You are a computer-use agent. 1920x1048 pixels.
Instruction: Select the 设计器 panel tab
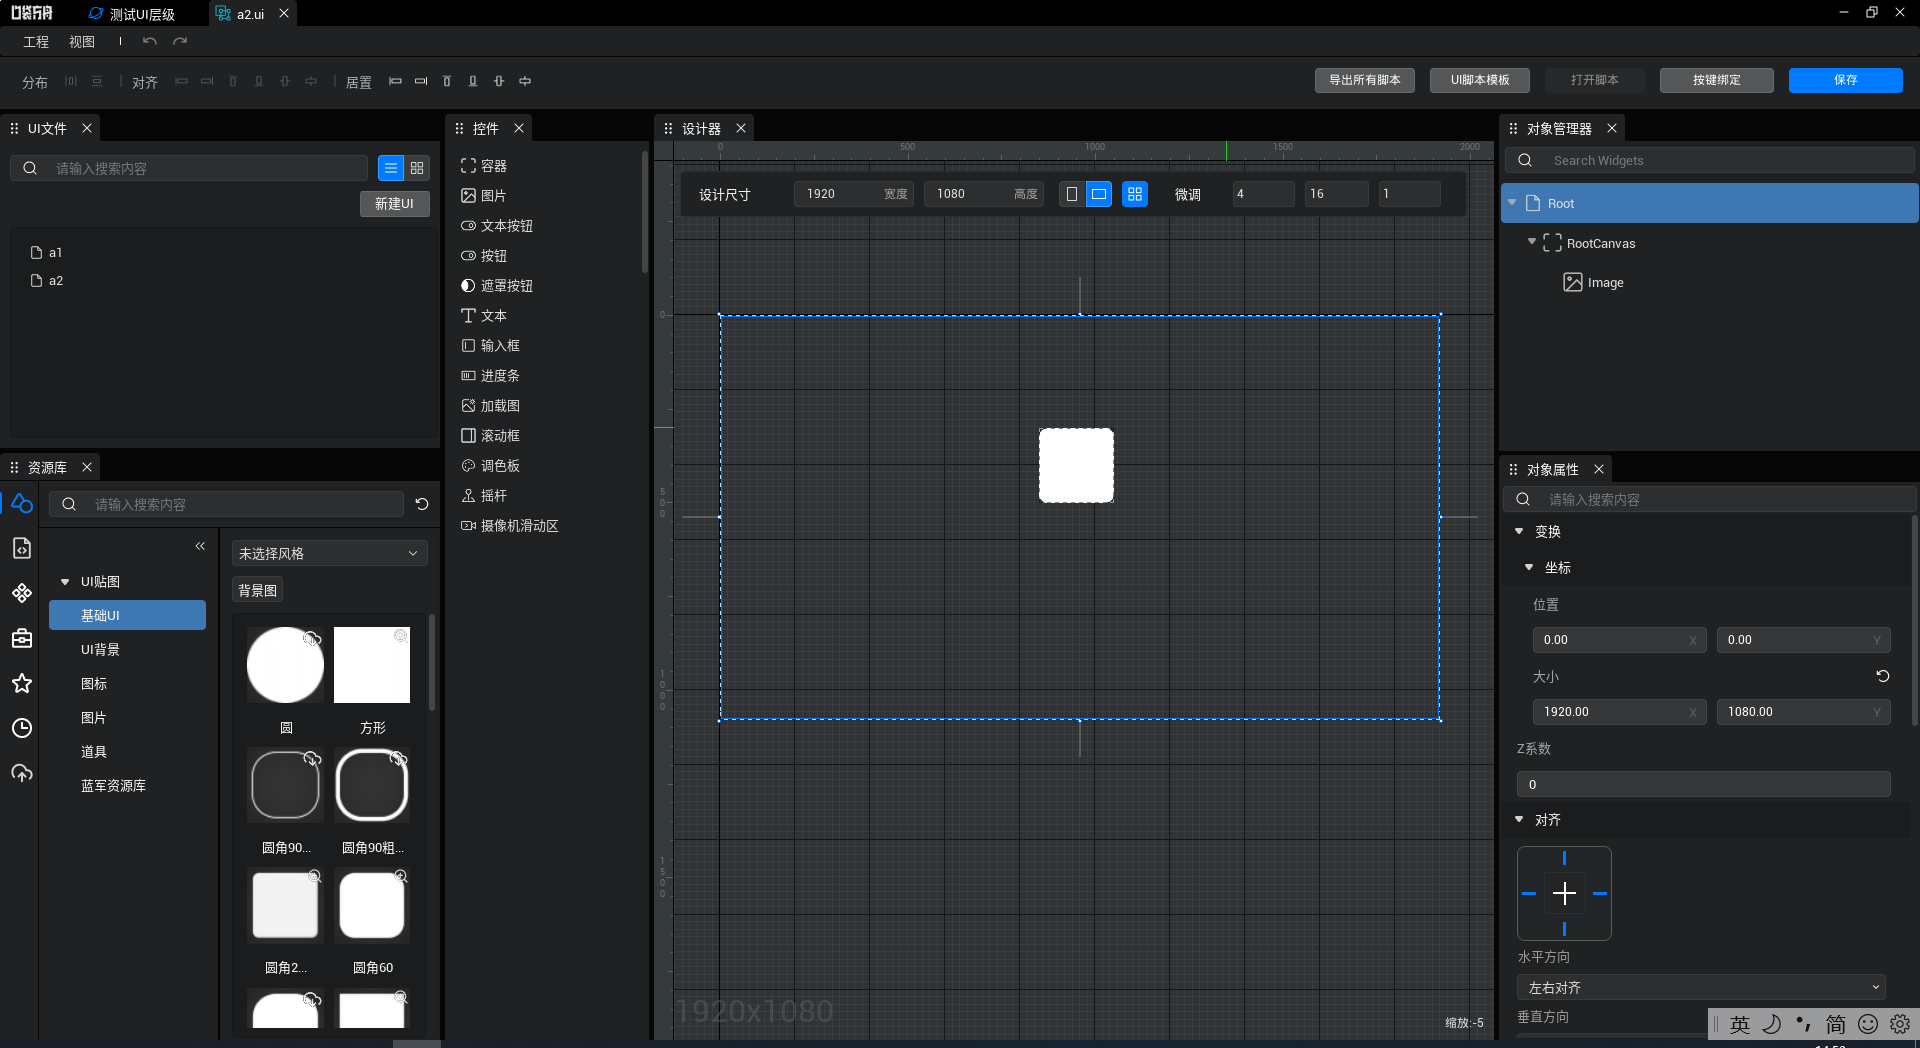pyautogui.click(x=701, y=129)
